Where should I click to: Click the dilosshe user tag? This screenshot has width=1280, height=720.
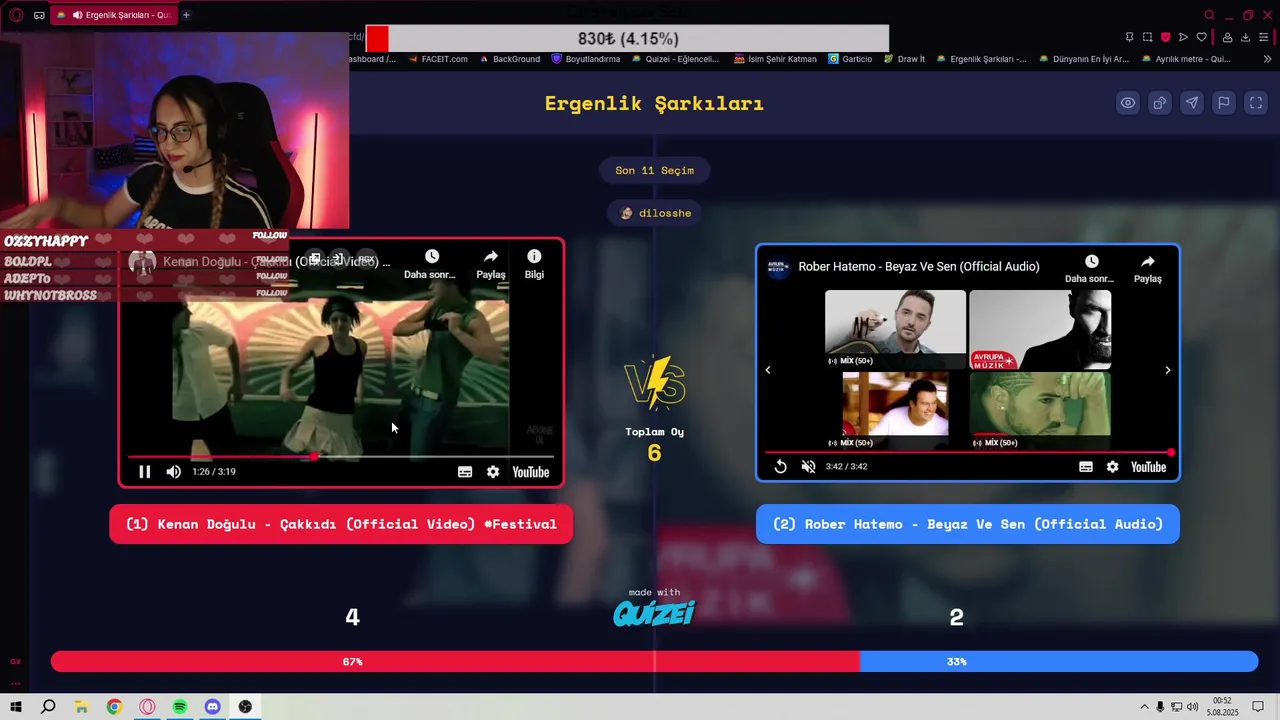[654, 213]
